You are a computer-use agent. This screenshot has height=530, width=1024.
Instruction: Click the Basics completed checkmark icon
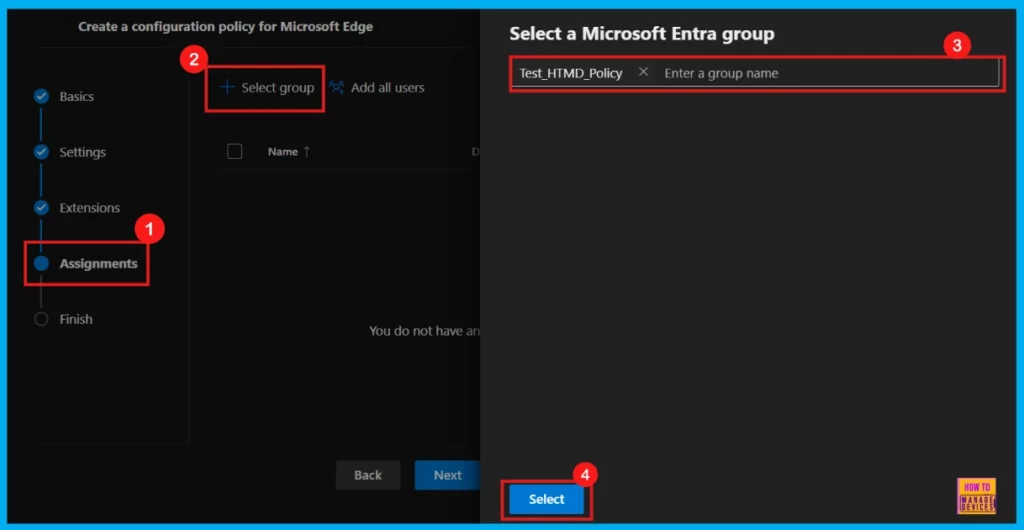41,97
